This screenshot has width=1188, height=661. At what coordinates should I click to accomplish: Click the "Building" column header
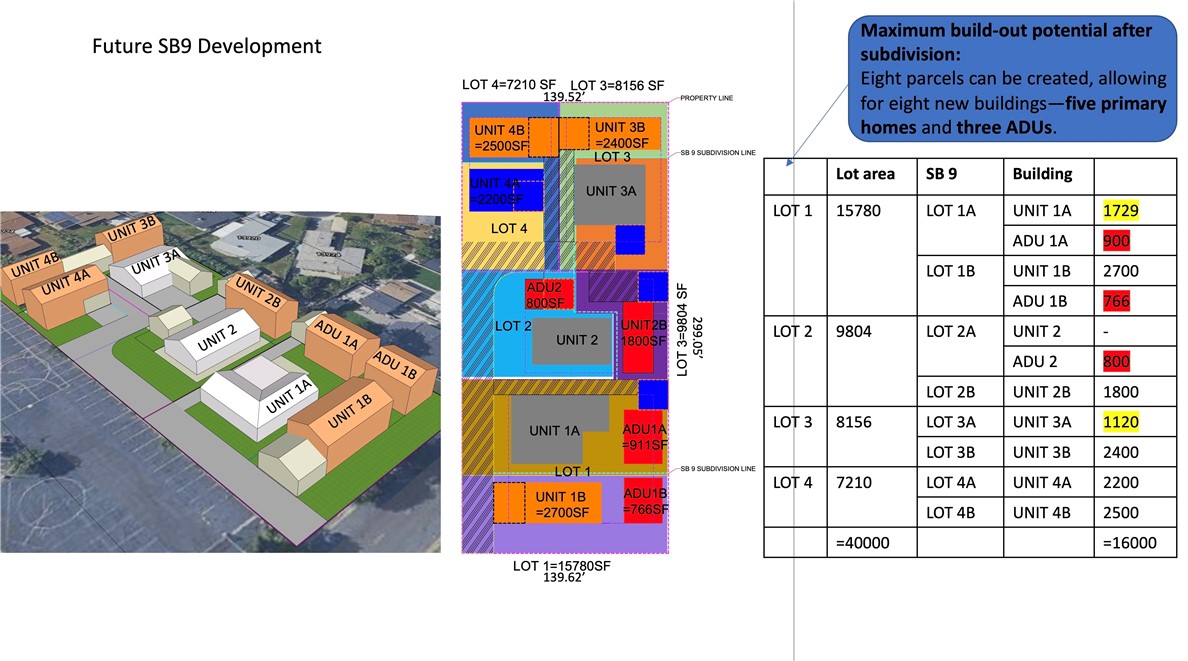[x=1042, y=173]
